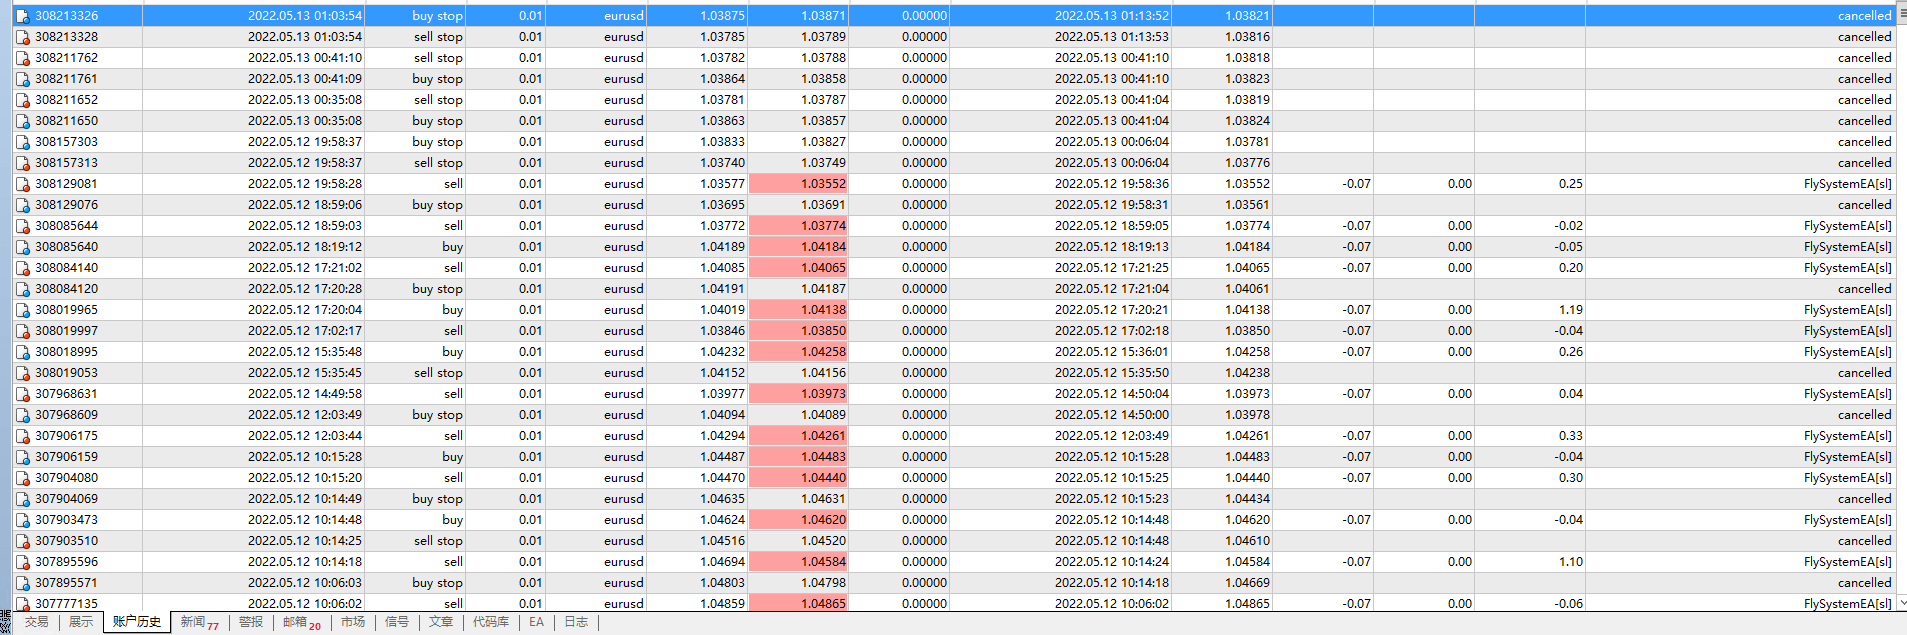
Task: Click open time 2022.05.12 14:49:58
Action: tap(305, 394)
